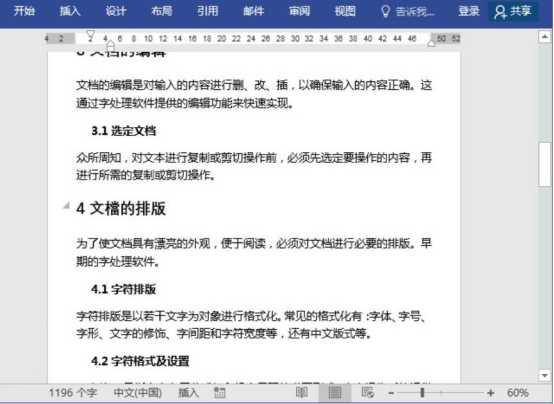Click paragraph starting 为了使文档具有漂亮的外观
Viewport: 554px width, 404px height.
tap(254, 252)
